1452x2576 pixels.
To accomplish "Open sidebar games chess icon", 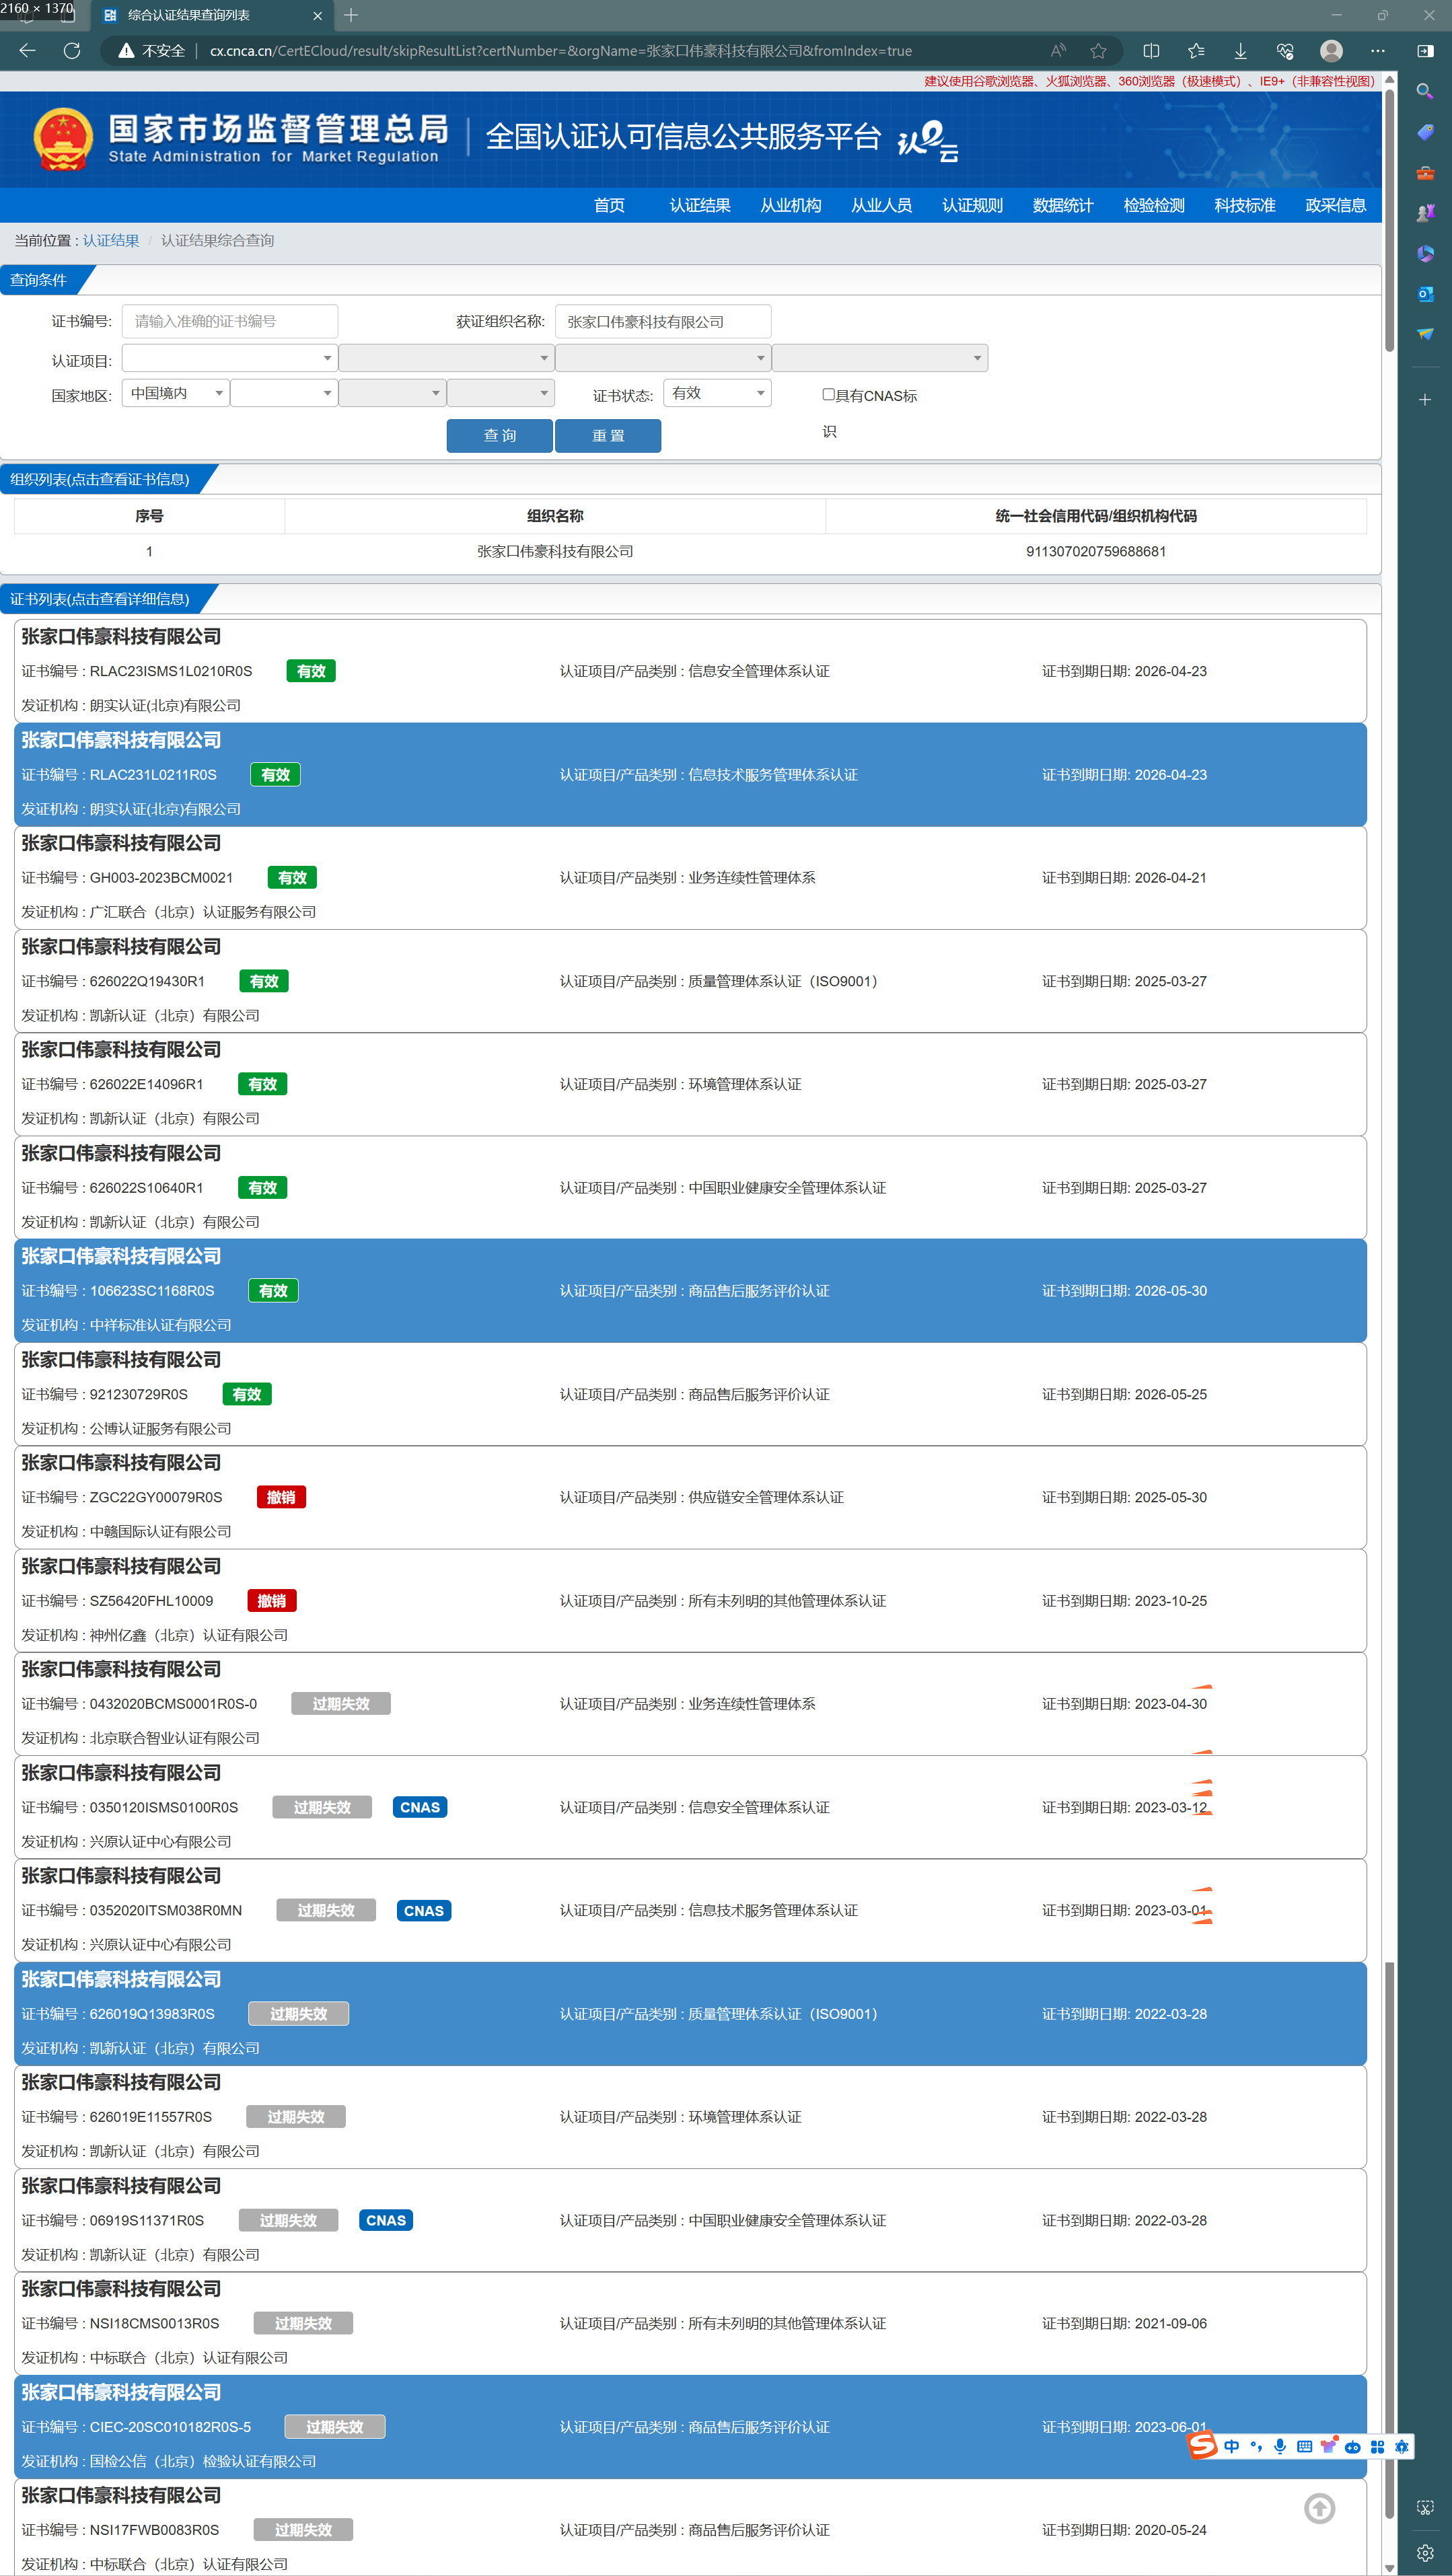I will point(1425,213).
